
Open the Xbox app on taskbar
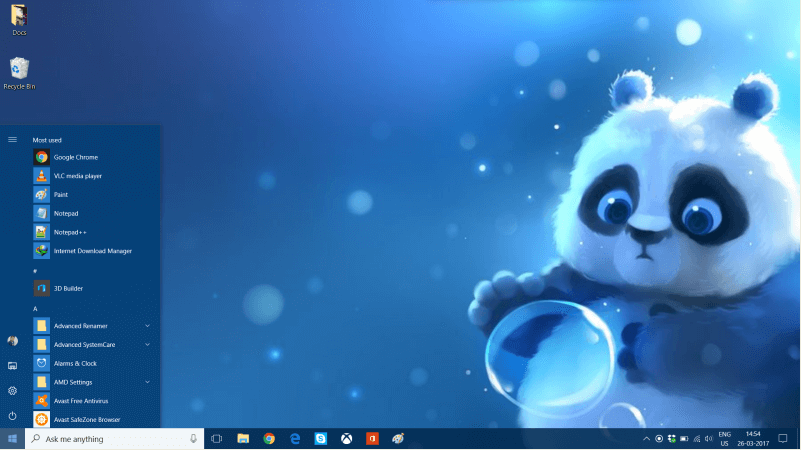pyautogui.click(x=346, y=439)
